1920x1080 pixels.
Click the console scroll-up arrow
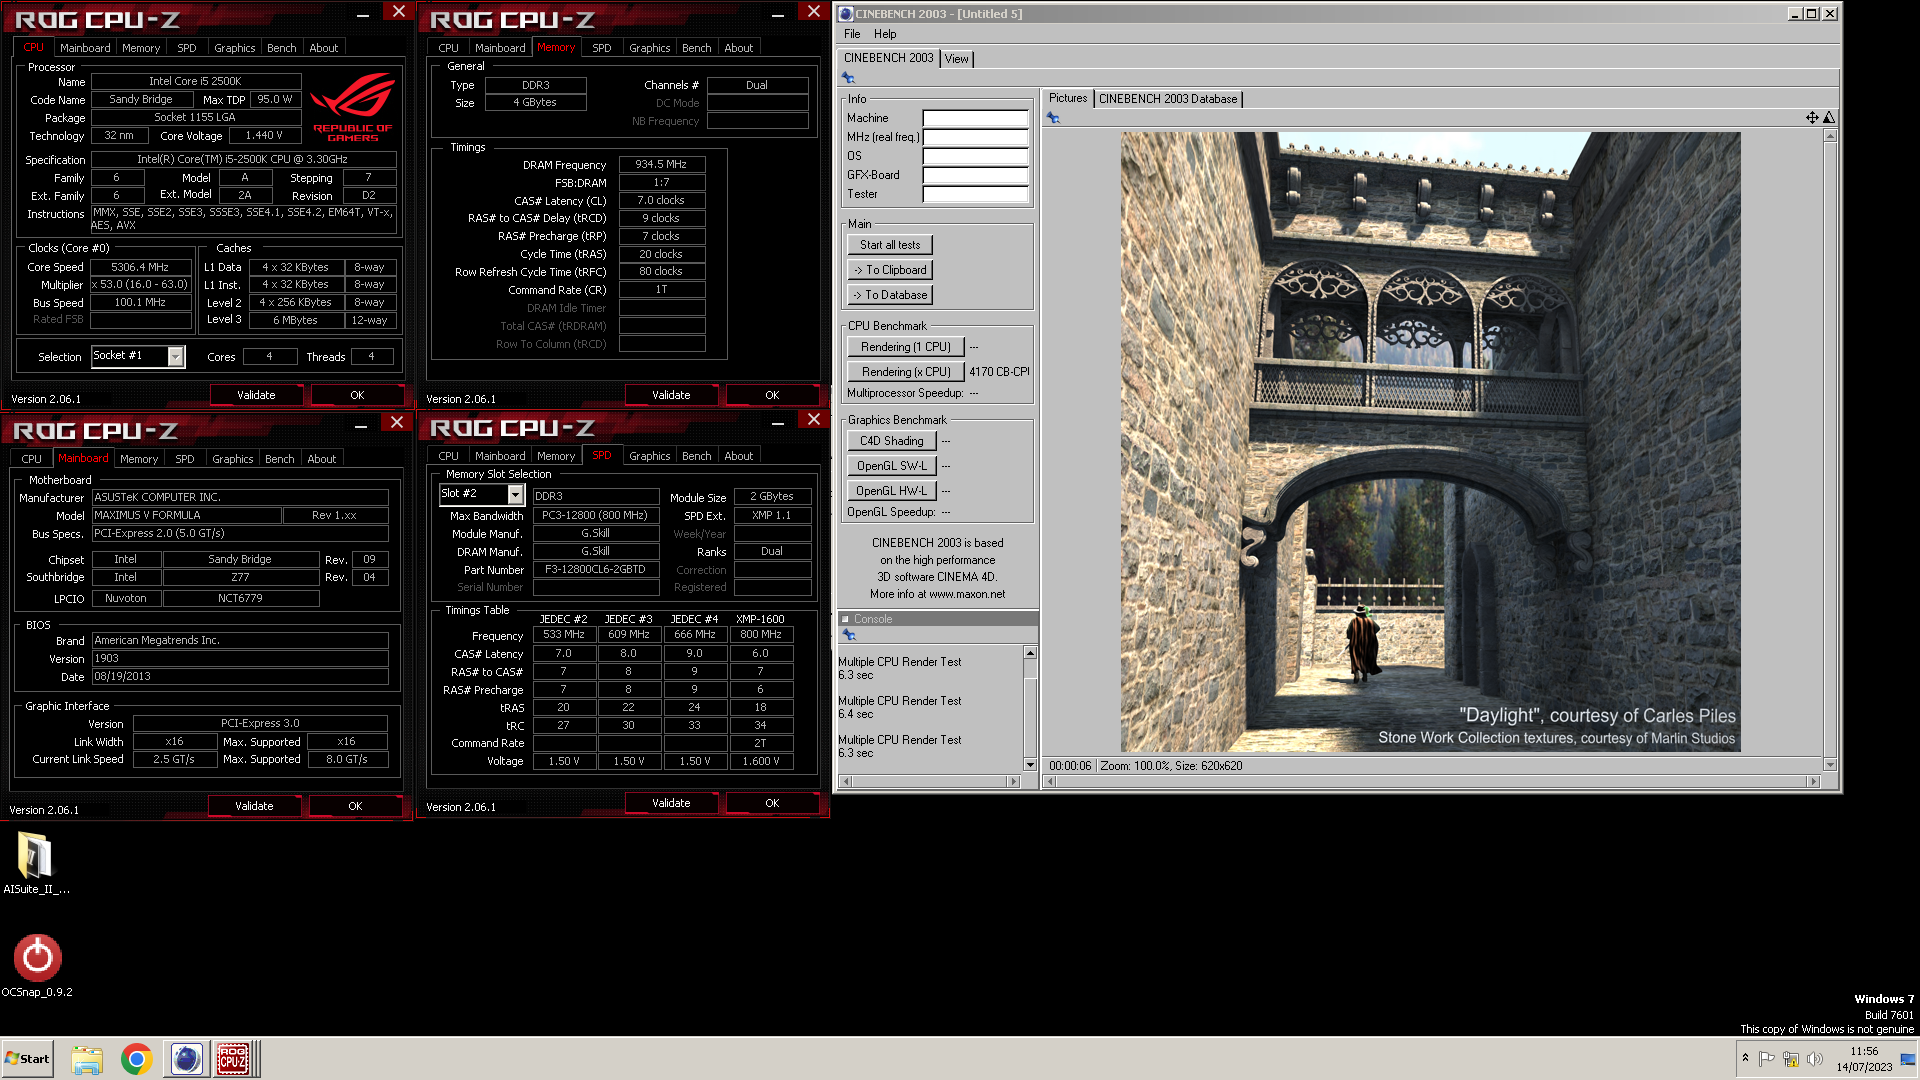1030,653
